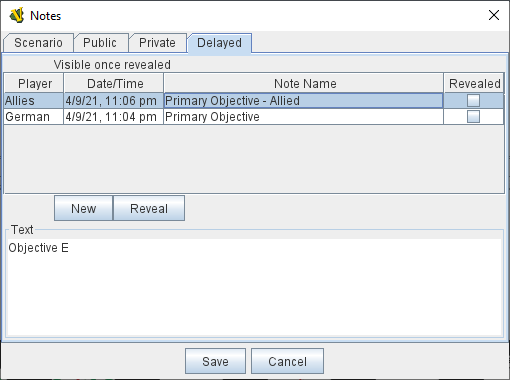The height and width of the screenshot is (380, 510).
Task: Open the Public notes tab
Action: pyautogui.click(x=100, y=43)
